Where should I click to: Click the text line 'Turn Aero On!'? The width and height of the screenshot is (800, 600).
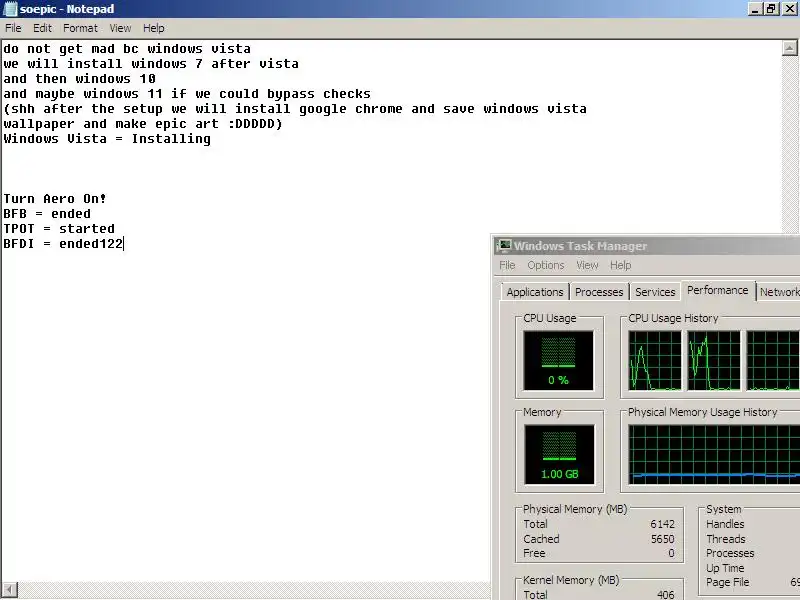pyautogui.click(x=55, y=198)
